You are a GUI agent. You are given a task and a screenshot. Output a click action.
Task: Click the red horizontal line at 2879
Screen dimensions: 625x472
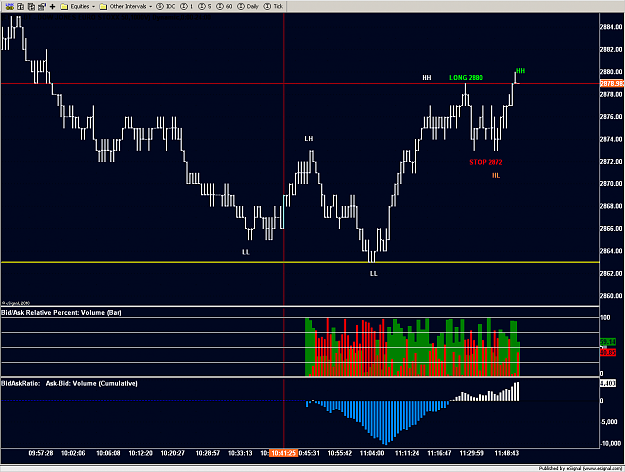[x=300, y=84]
